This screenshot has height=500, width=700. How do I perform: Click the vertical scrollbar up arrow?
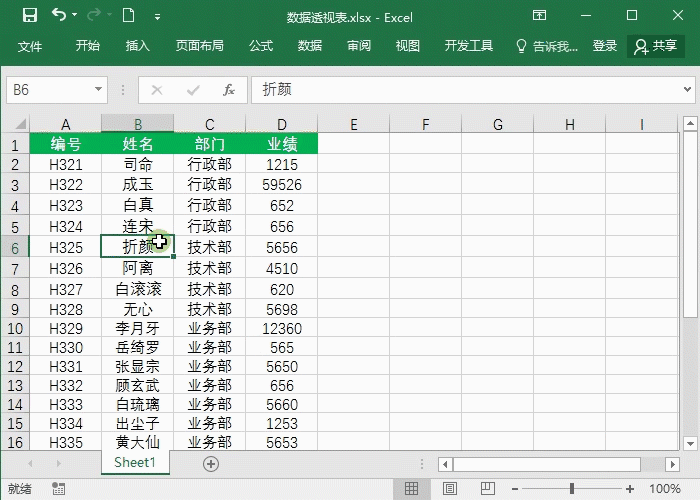690,123
